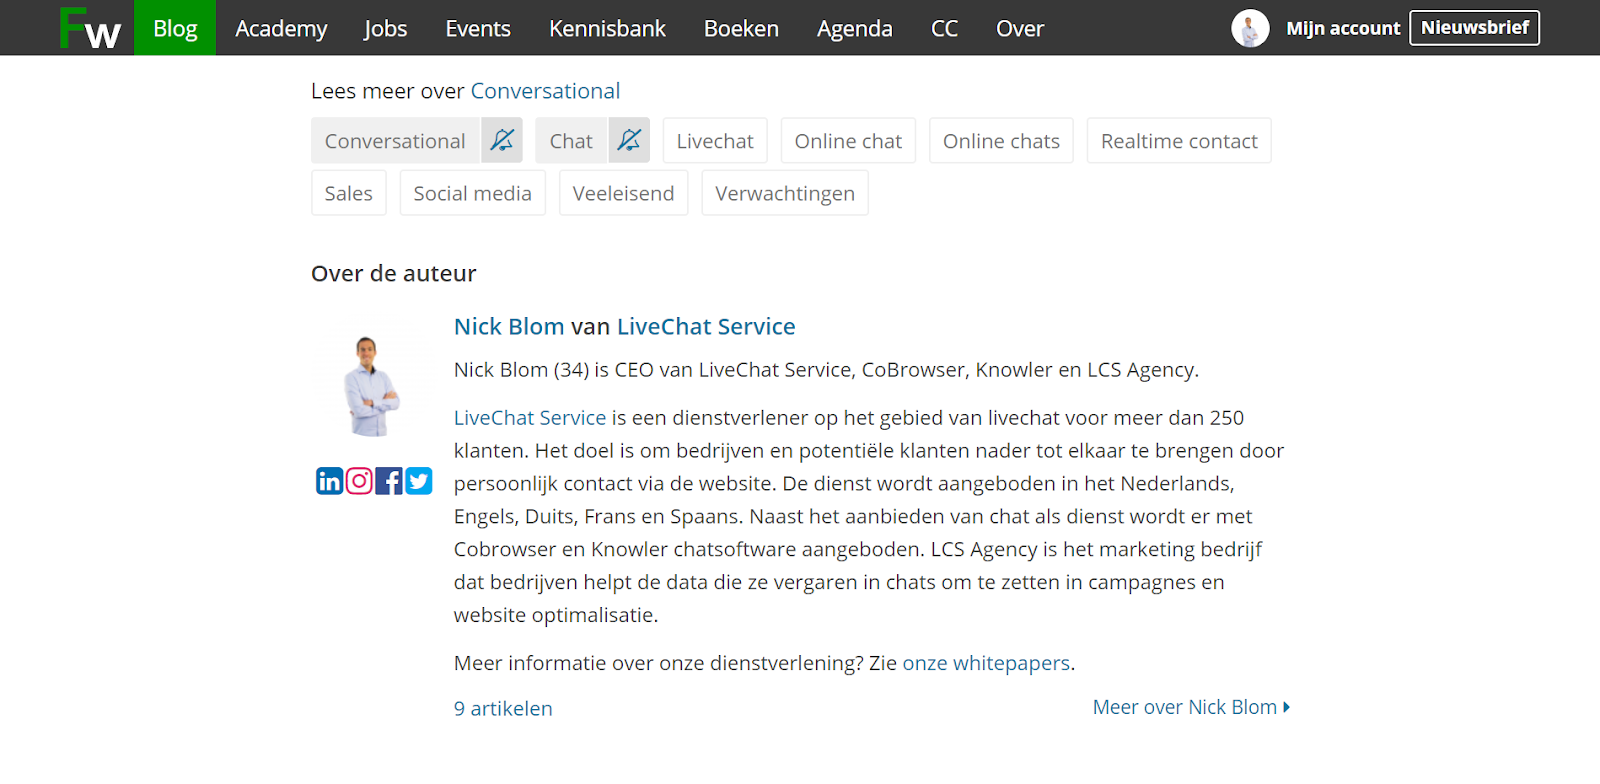Select Boeken in top navigation
The image size is (1600, 784).
click(x=741, y=28)
